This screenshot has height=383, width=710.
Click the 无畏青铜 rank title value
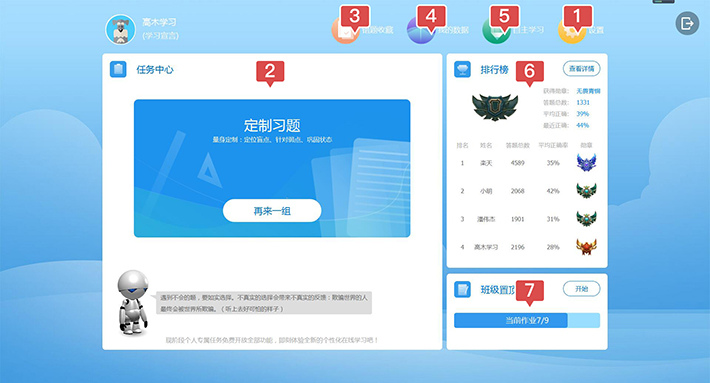(x=588, y=91)
